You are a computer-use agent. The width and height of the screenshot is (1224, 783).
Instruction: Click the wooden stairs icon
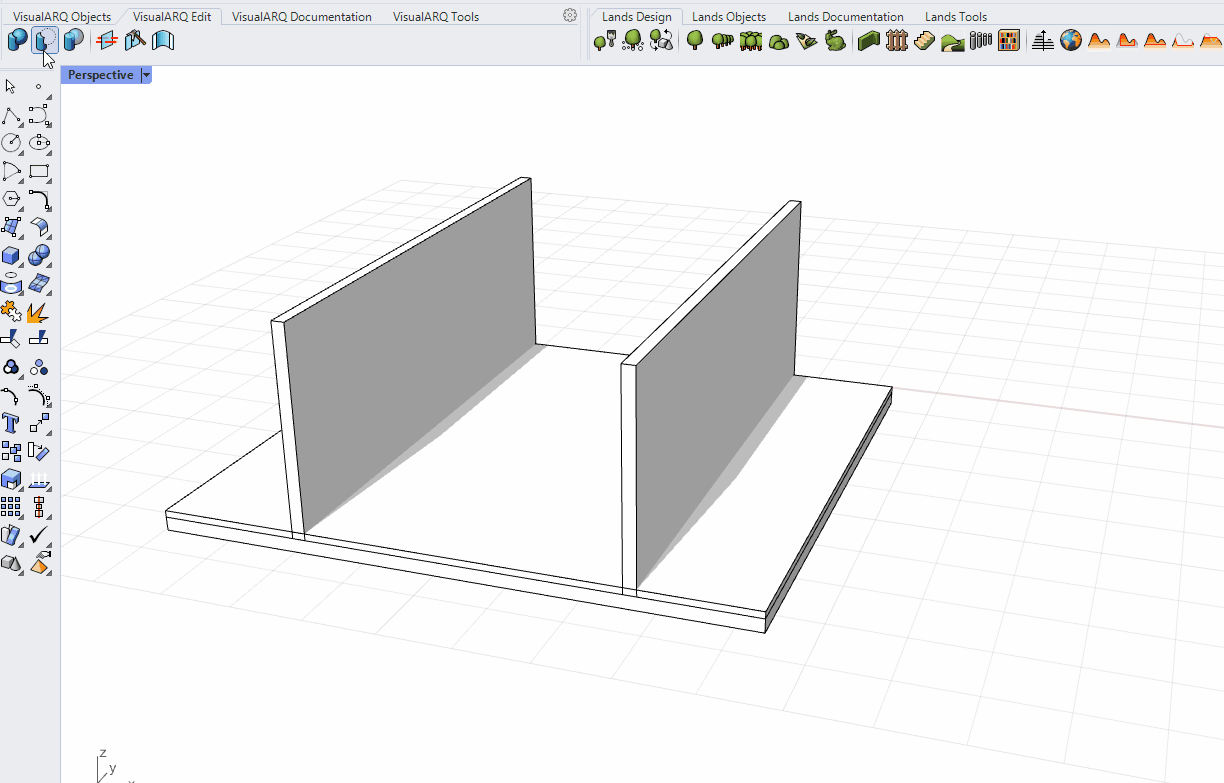pos(924,40)
